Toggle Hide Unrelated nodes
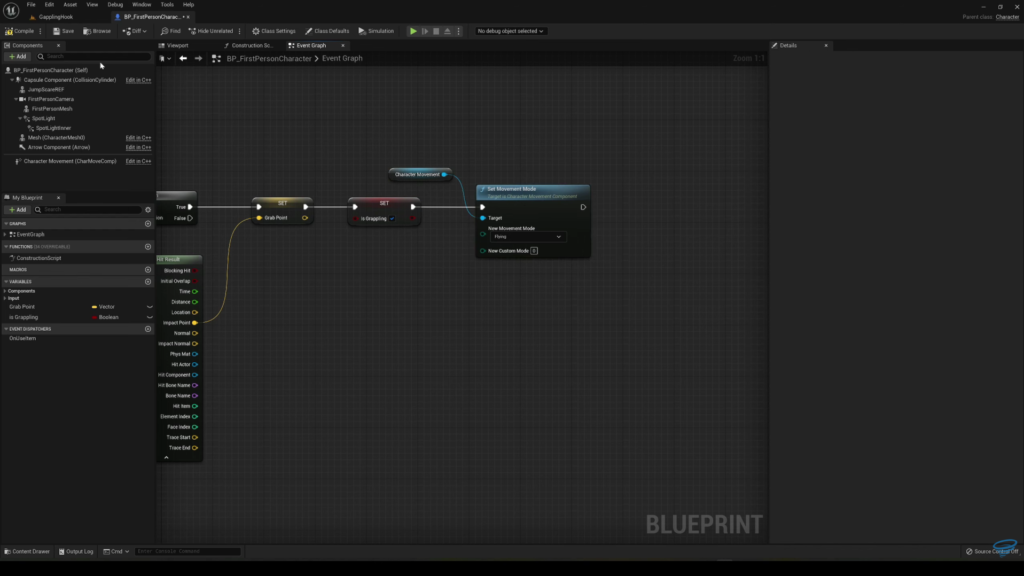The height and width of the screenshot is (576, 1024). pyautogui.click(x=211, y=31)
